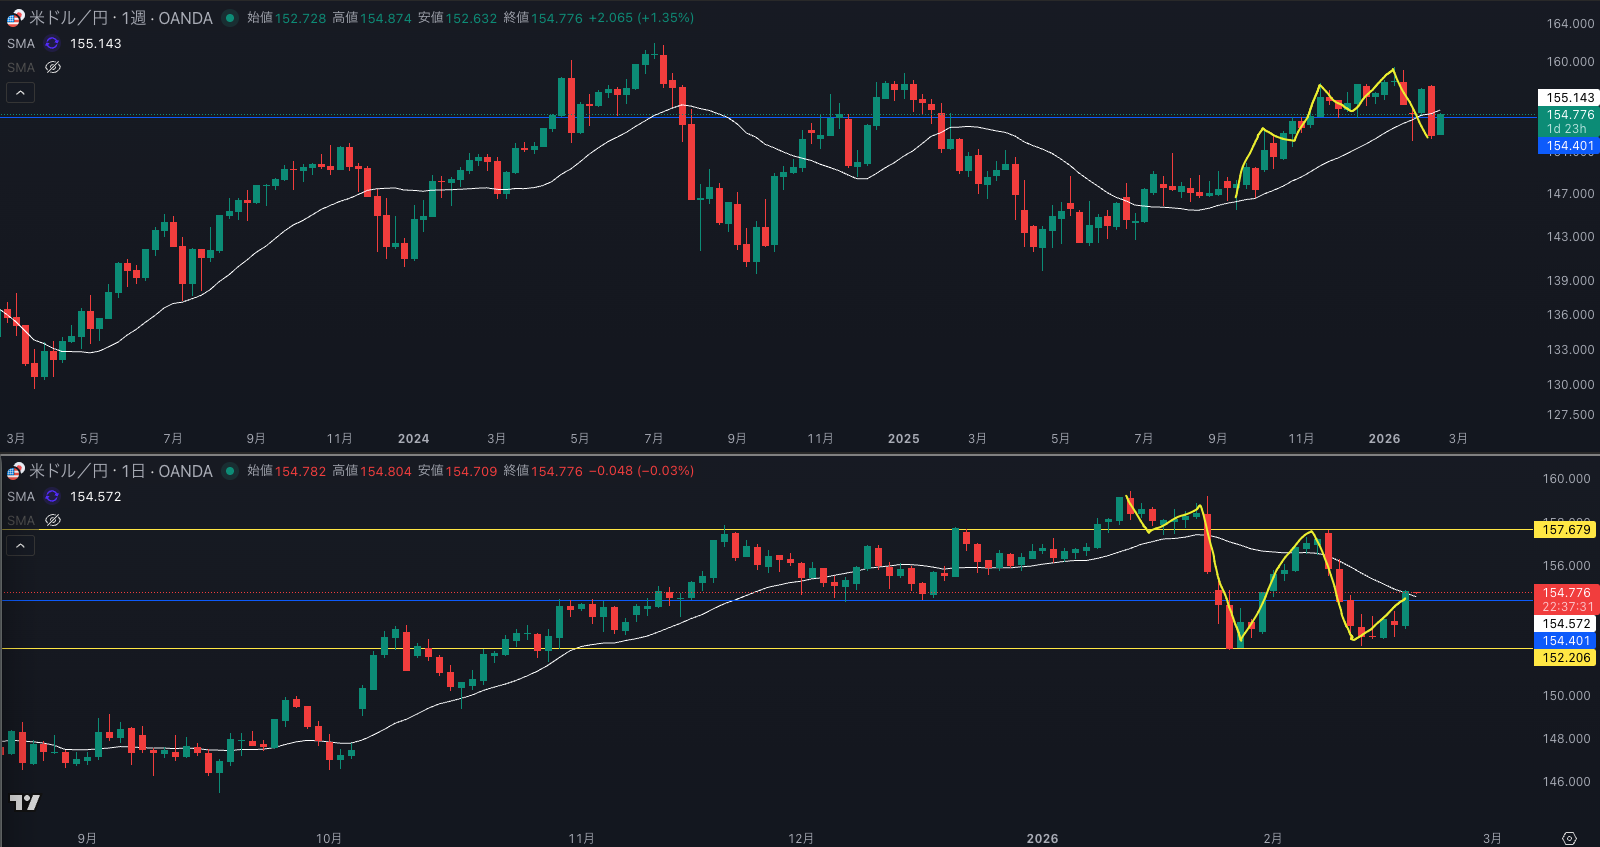1600x847 pixels.
Task: Click the yellow 152.206 price line label
Action: pos(1565,658)
